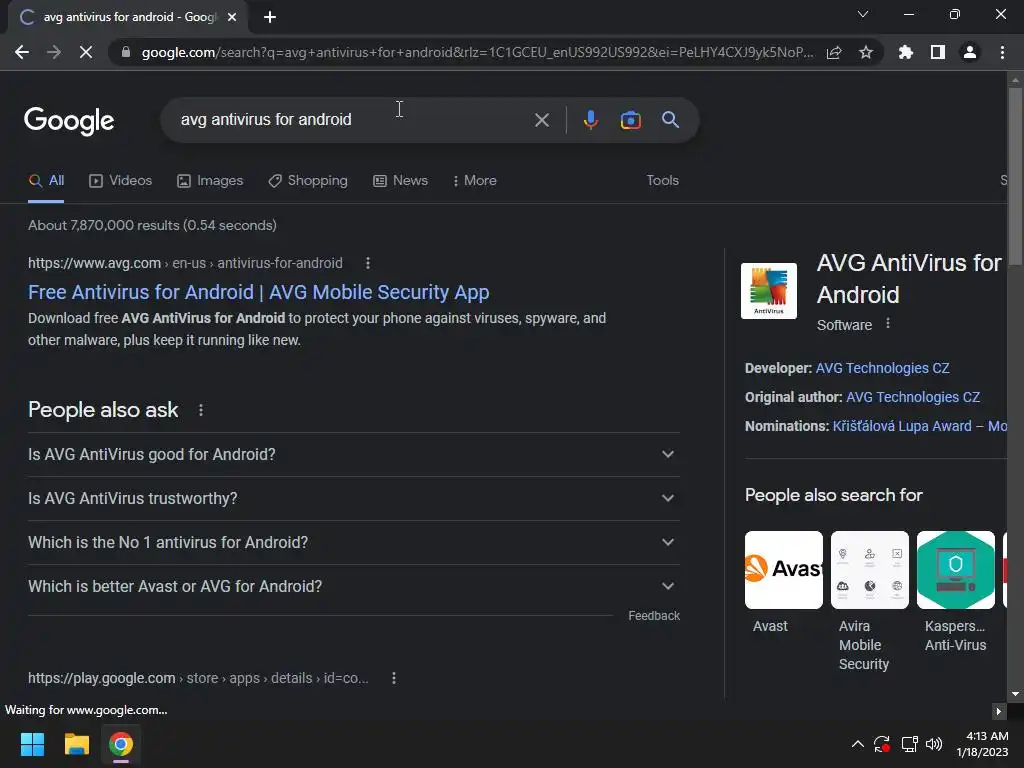Image resolution: width=1024 pixels, height=768 pixels.
Task: Go back to the previous page
Action: coord(22,52)
